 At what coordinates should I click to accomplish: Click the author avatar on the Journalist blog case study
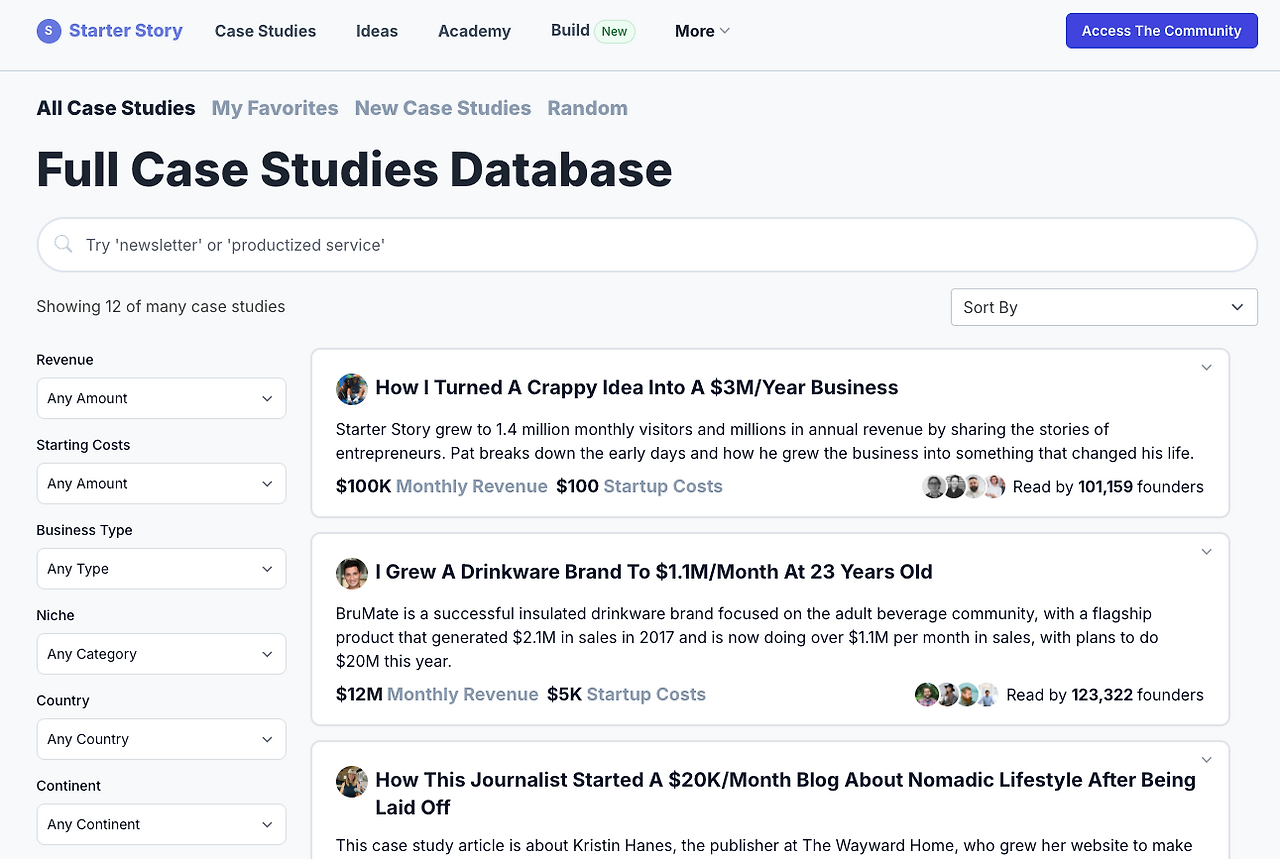coord(352,781)
